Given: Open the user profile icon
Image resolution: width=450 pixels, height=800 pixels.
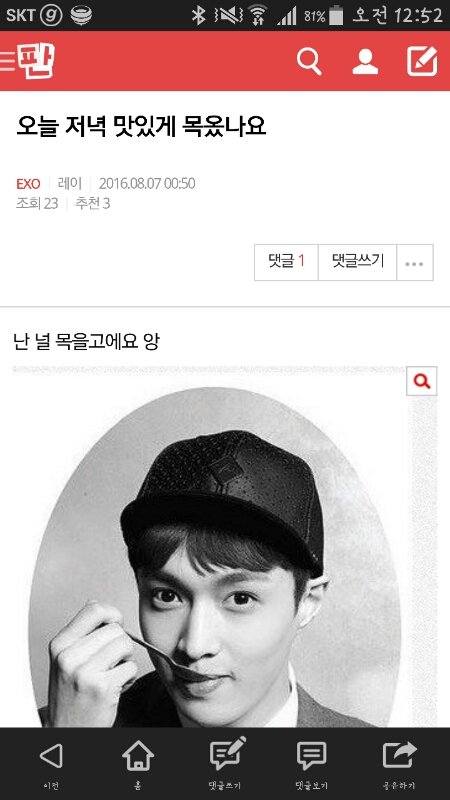Looking at the screenshot, I should [365, 62].
